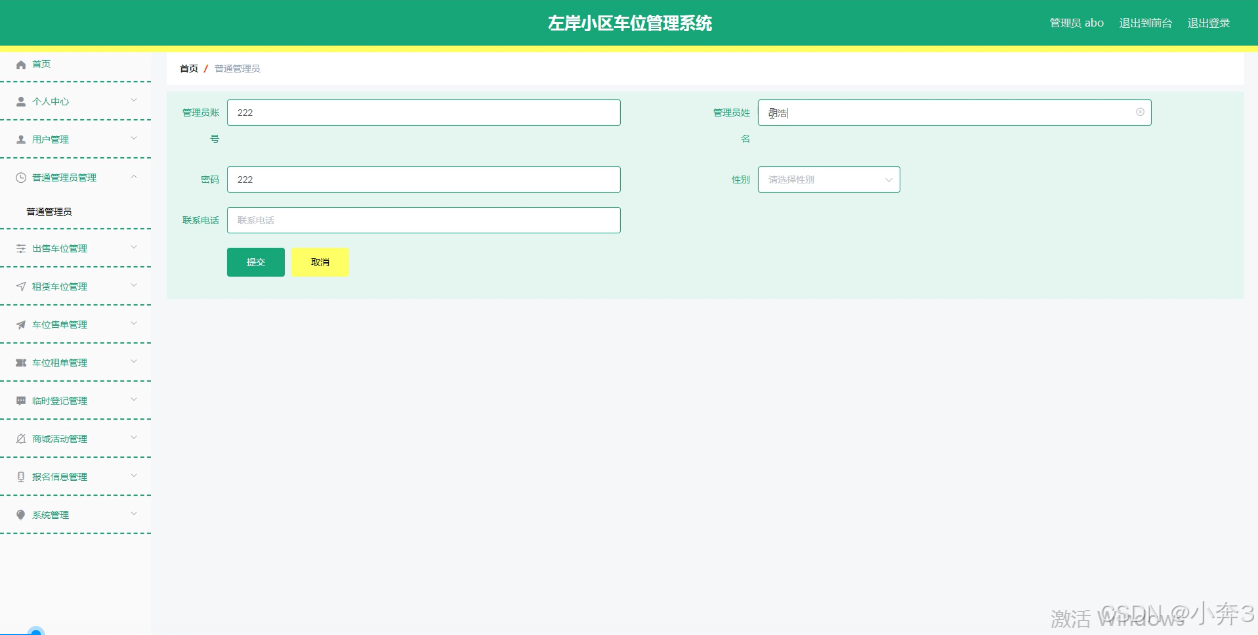Viewport: 1258px width, 635px height.
Task: Clear the 管理员姓名 field using its clear icon
Action: tap(1139, 112)
